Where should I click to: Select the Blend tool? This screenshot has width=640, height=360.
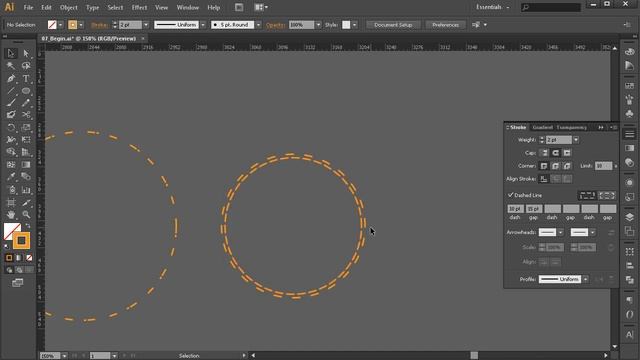[26, 177]
